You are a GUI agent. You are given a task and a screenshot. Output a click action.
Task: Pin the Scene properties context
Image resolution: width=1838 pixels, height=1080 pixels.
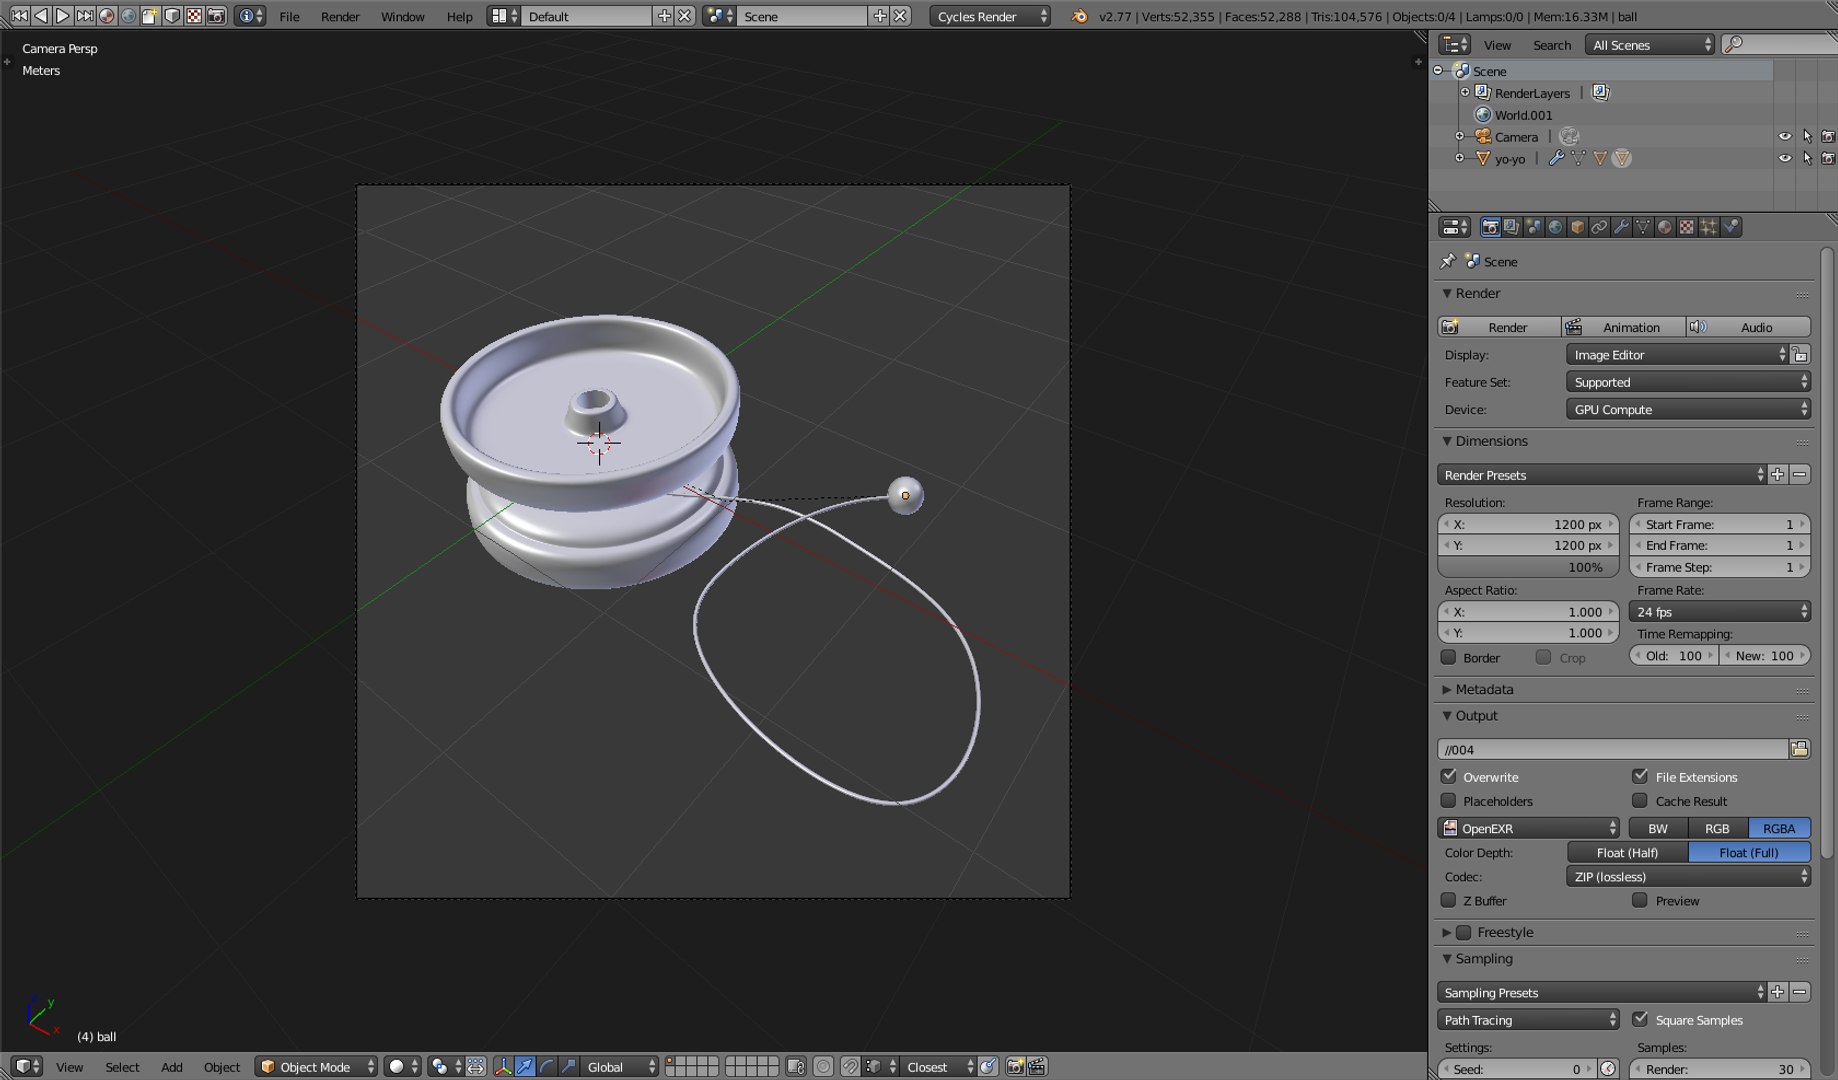point(1448,261)
